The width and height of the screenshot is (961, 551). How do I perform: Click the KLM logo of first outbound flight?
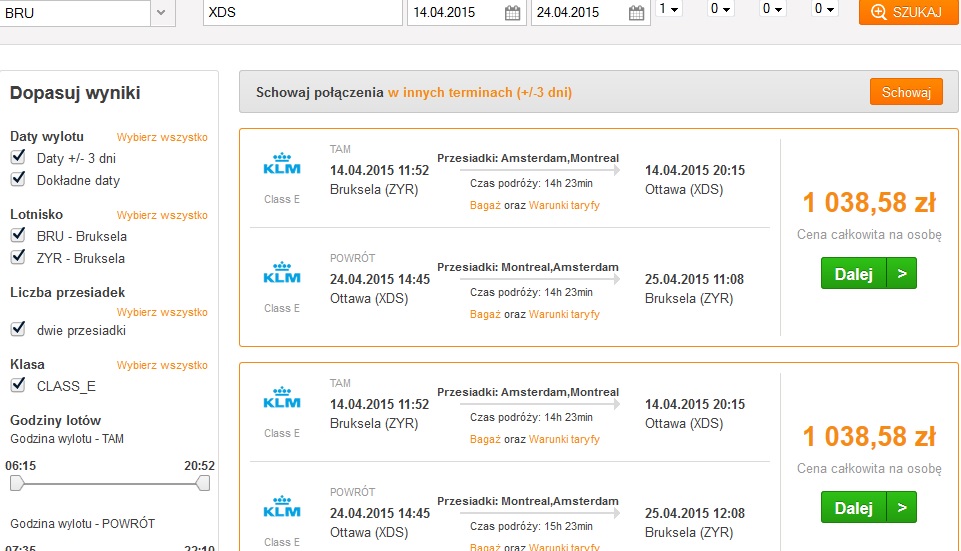tap(282, 164)
